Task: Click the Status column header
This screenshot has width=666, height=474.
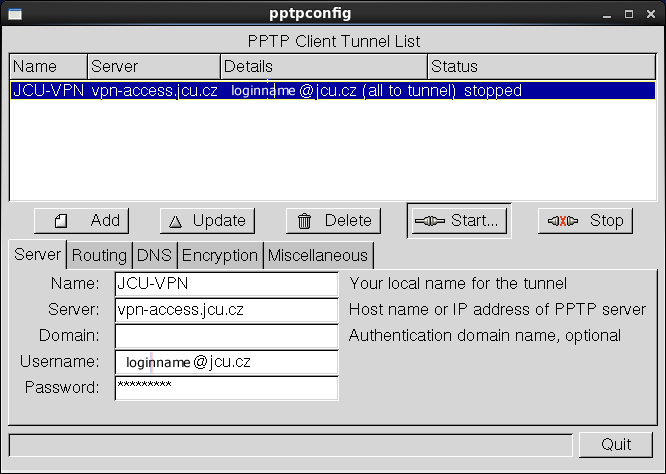Action: click(x=542, y=66)
